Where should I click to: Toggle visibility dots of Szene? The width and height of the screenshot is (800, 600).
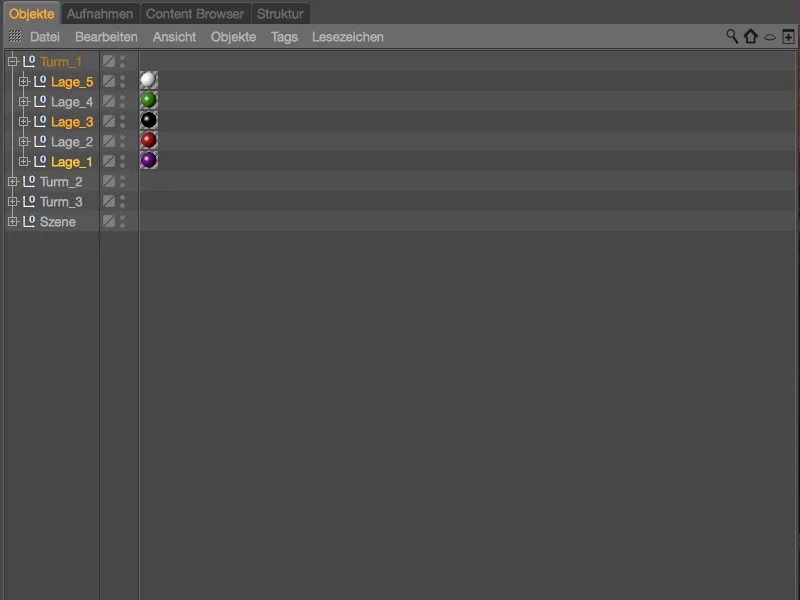point(122,221)
